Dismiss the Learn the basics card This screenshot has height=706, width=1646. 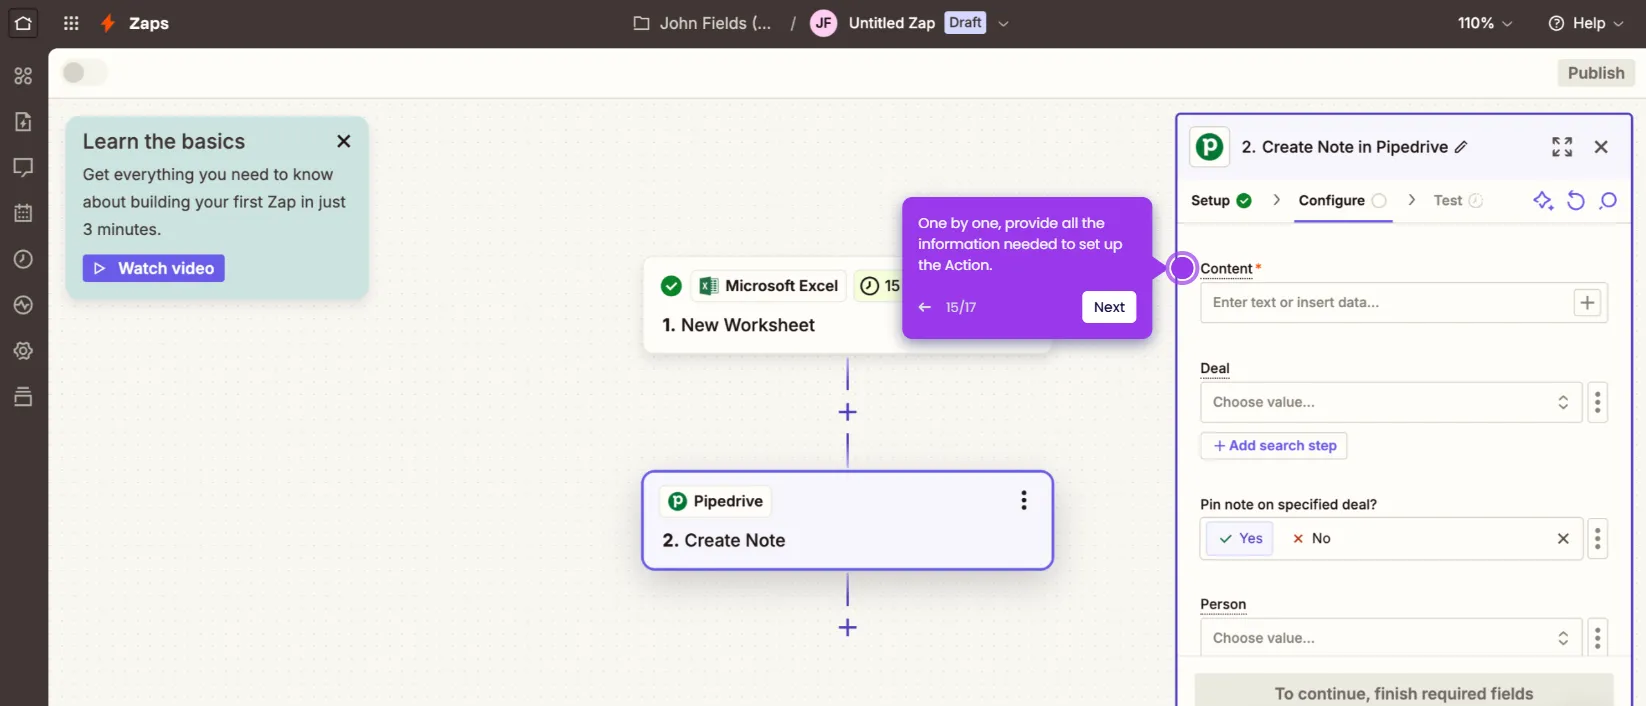coord(344,142)
